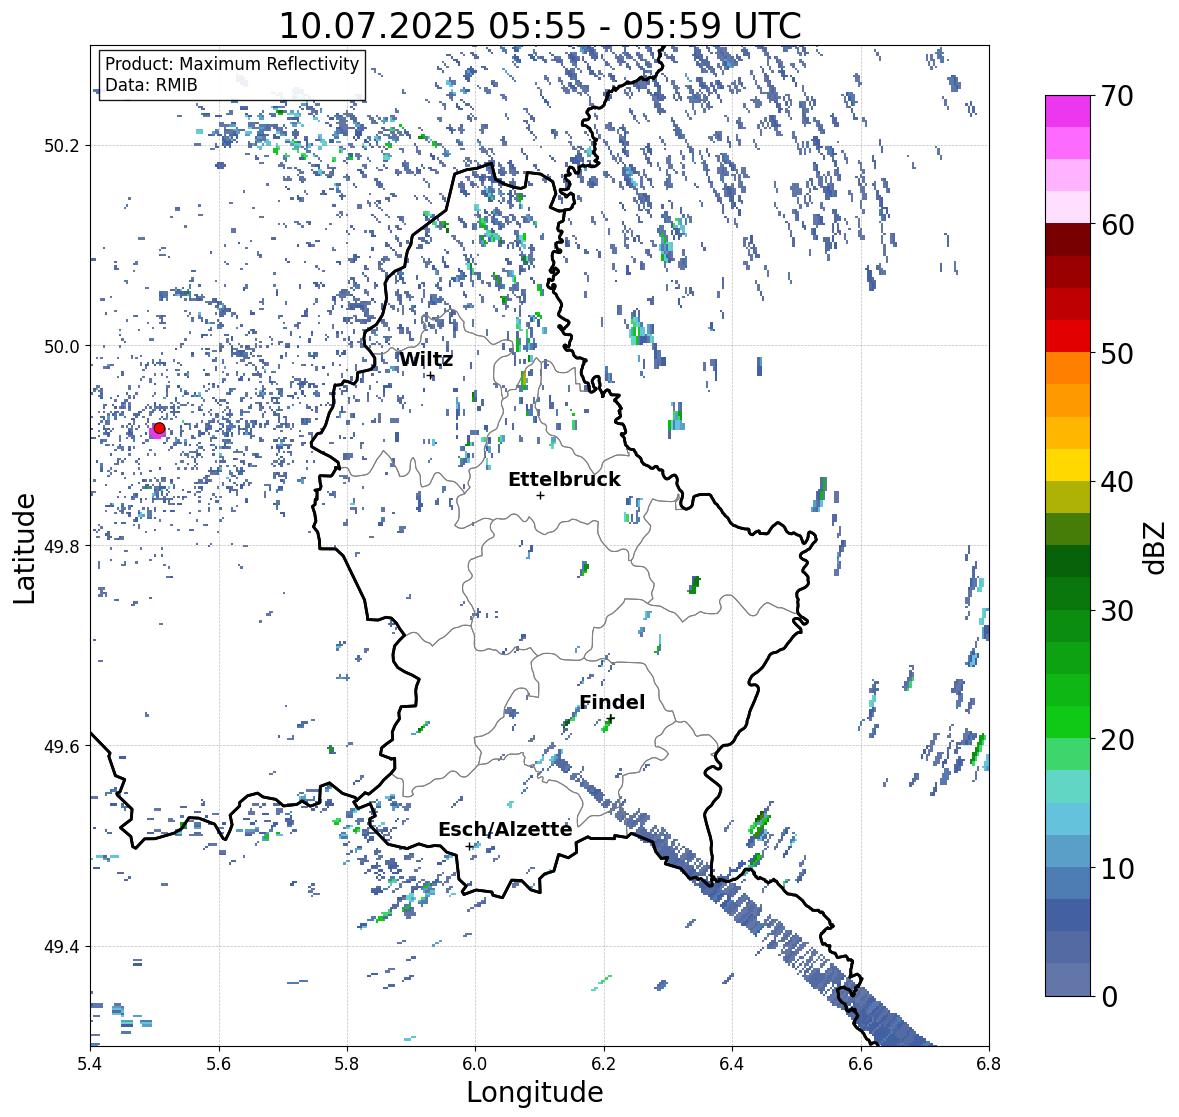Click the orange swatch just below 50
This screenshot has height=1117, width=1179.
click(x=1068, y=368)
